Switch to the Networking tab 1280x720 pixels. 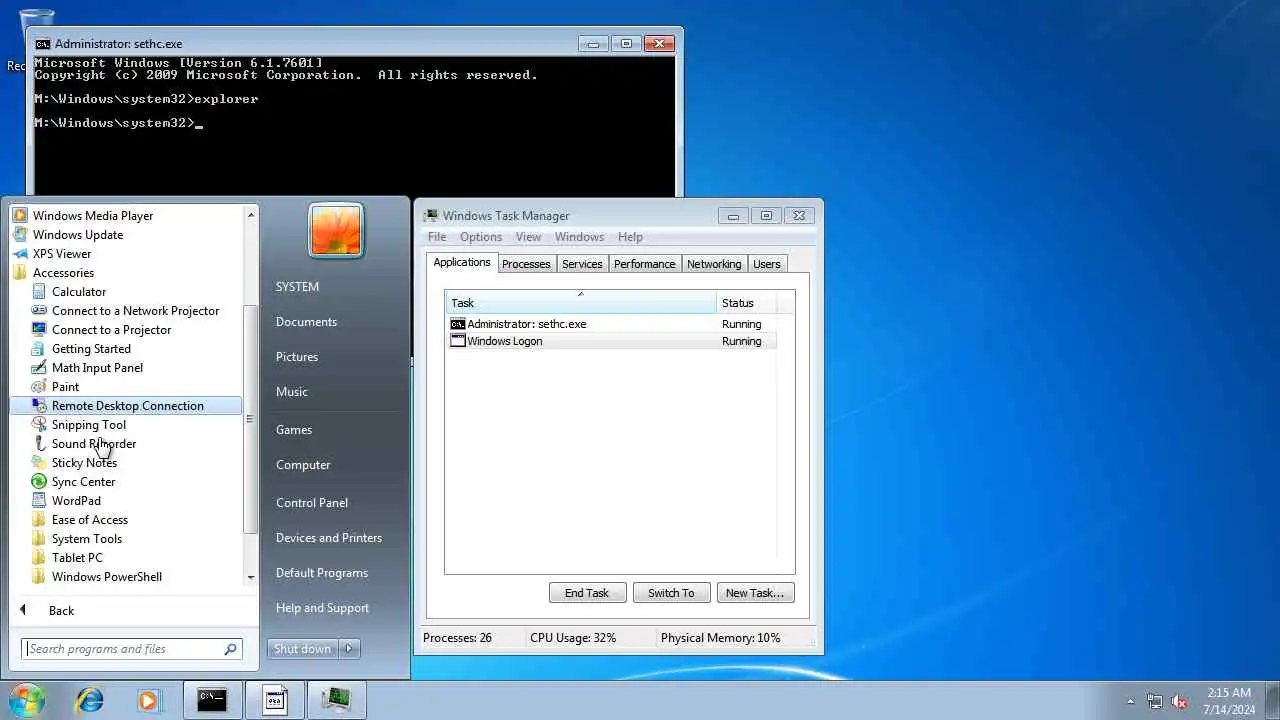pos(714,264)
